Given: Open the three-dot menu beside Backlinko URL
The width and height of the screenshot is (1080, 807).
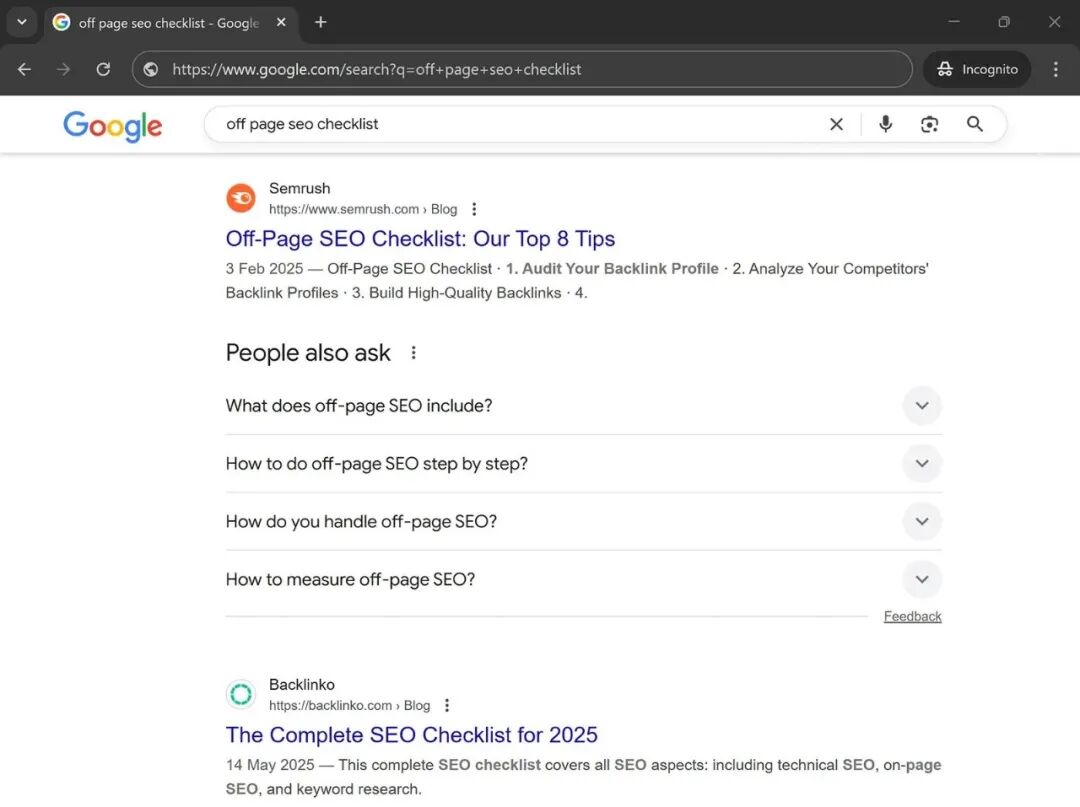Looking at the screenshot, I should pos(447,706).
